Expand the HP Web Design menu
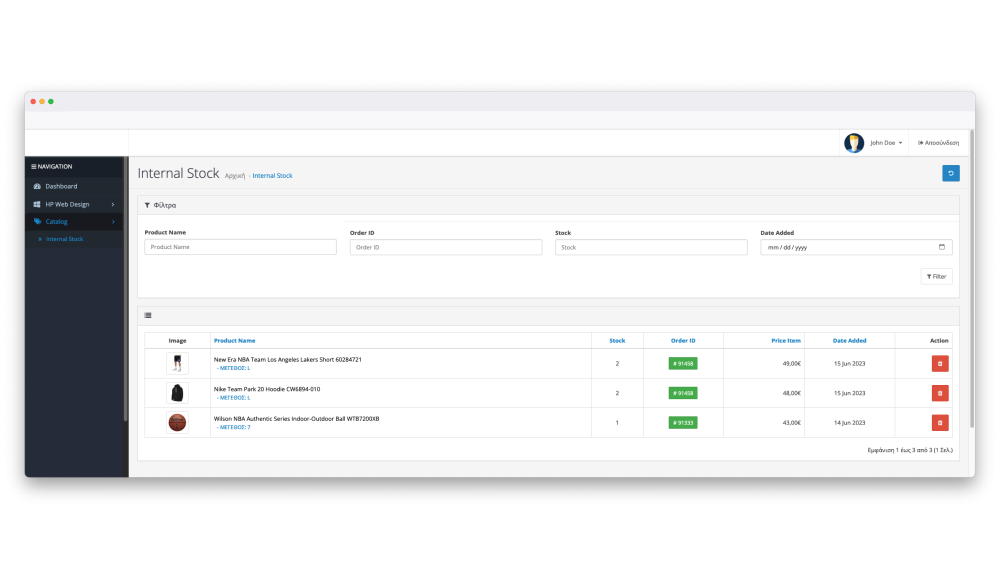The image size is (1000, 585). coord(74,204)
